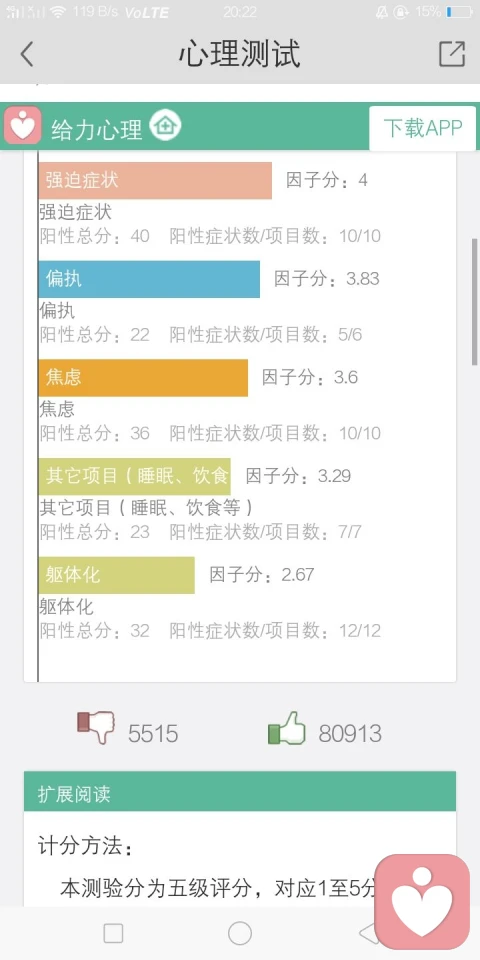Tap the thumbs-up like icon
The width and height of the screenshot is (480, 960).
click(x=287, y=728)
